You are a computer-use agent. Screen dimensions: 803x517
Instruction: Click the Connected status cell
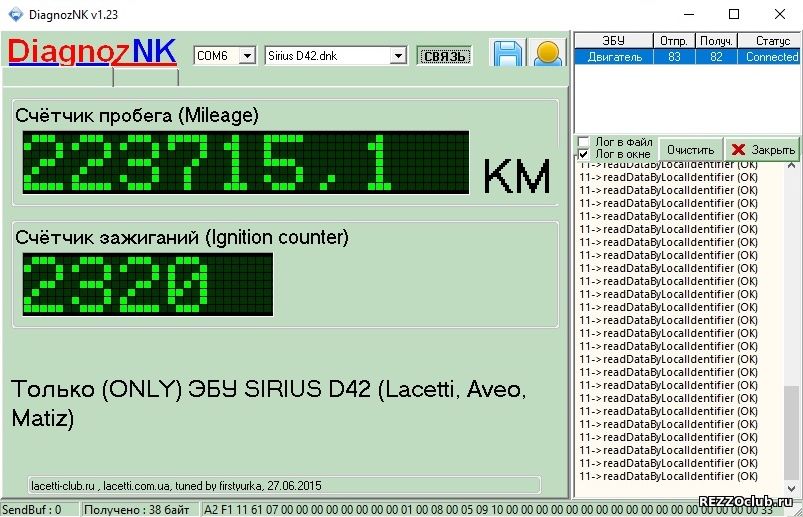[769, 57]
